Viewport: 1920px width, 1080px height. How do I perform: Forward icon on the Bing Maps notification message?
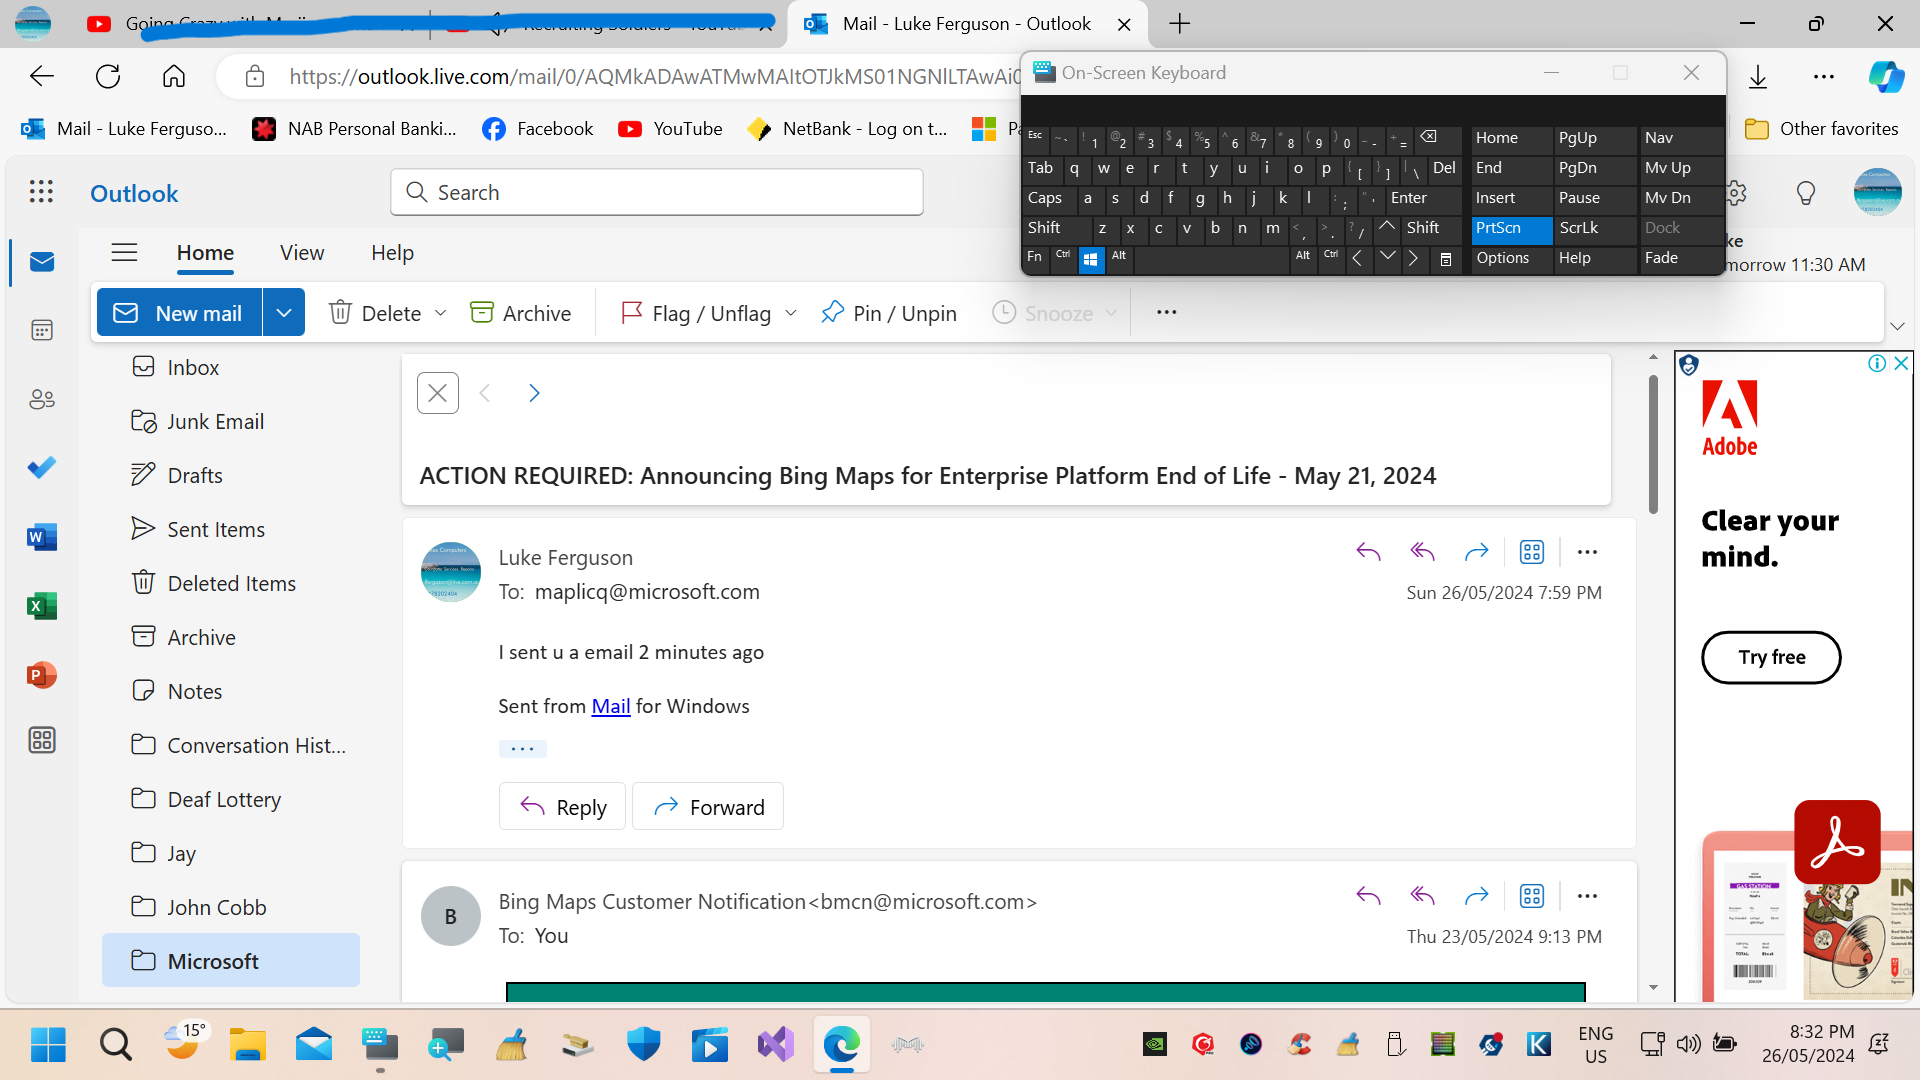pos(1476,896)
